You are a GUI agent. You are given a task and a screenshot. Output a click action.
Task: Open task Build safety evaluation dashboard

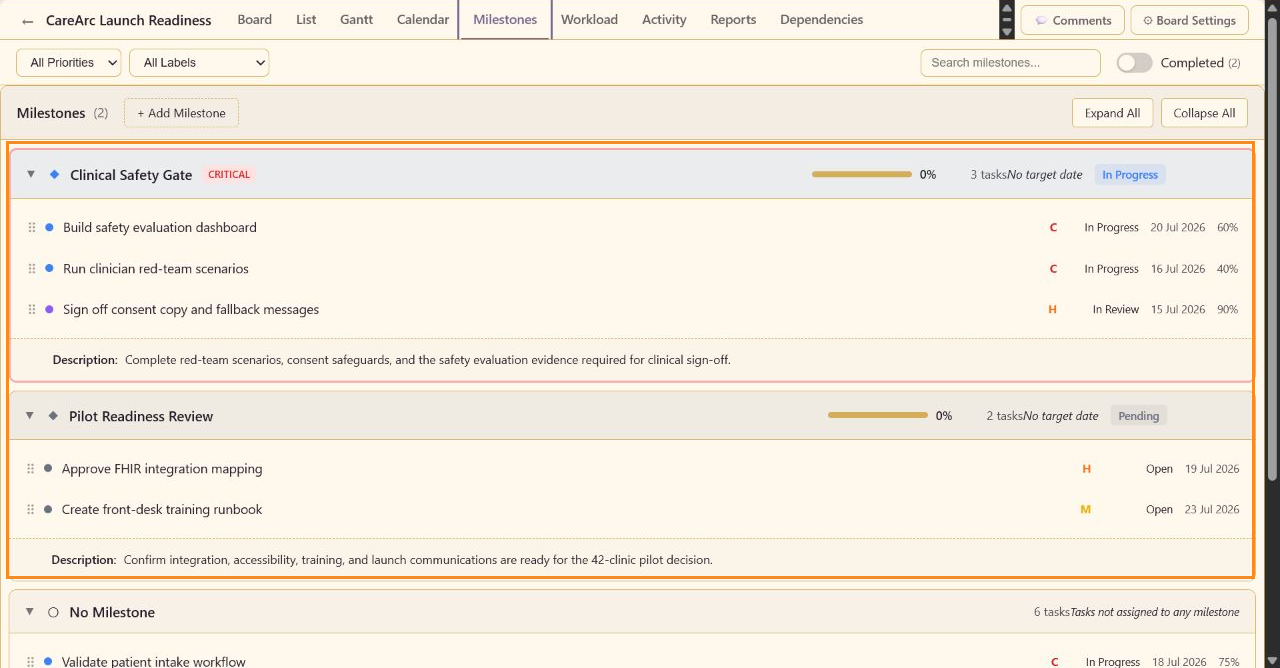tap(160, 228)
